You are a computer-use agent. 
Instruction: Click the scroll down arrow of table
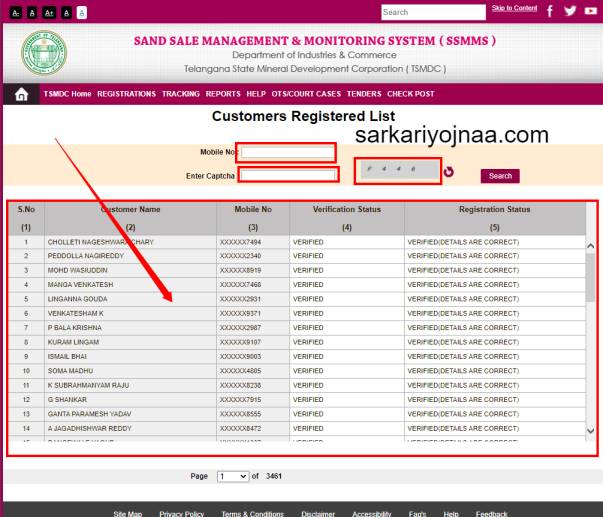pos(591,431)
